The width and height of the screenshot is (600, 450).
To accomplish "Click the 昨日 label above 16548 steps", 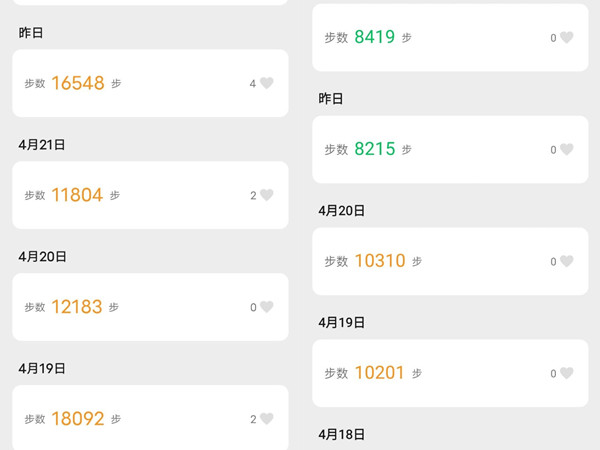I will coord(31,33).
